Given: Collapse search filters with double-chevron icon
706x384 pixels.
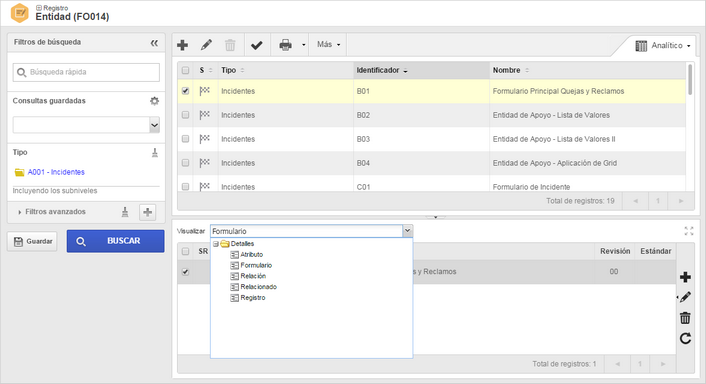Looking at the screenshot, I should (x=154, y=43).
